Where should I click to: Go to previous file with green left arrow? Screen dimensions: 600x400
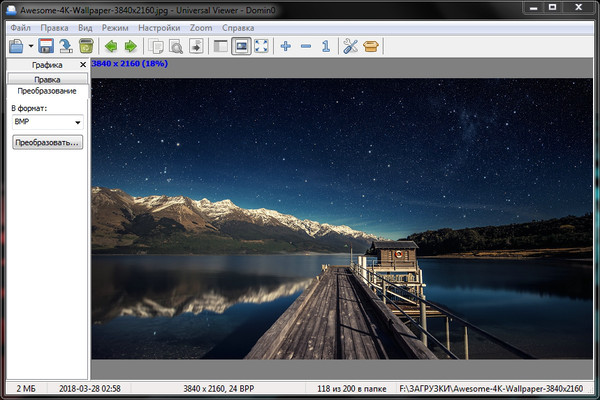click(x=111, y=46)
